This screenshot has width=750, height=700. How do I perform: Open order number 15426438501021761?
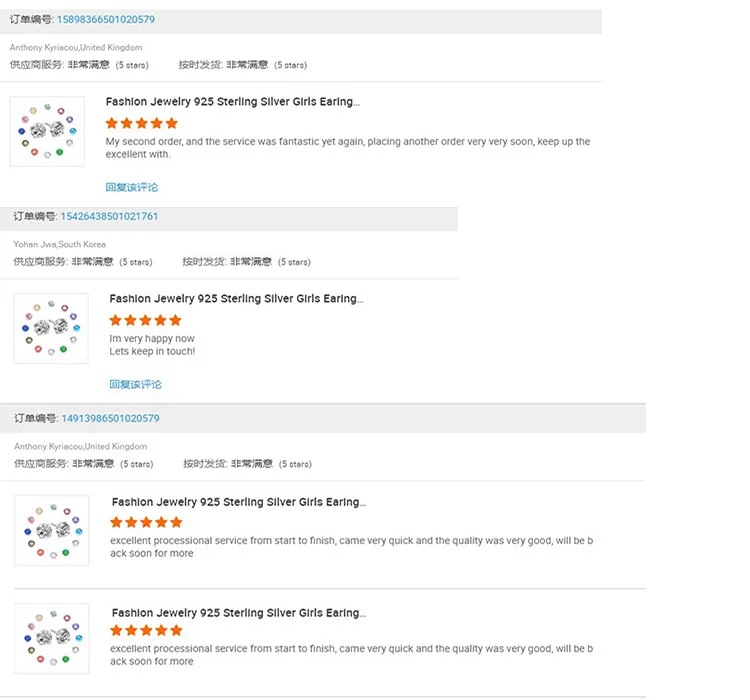109,216
